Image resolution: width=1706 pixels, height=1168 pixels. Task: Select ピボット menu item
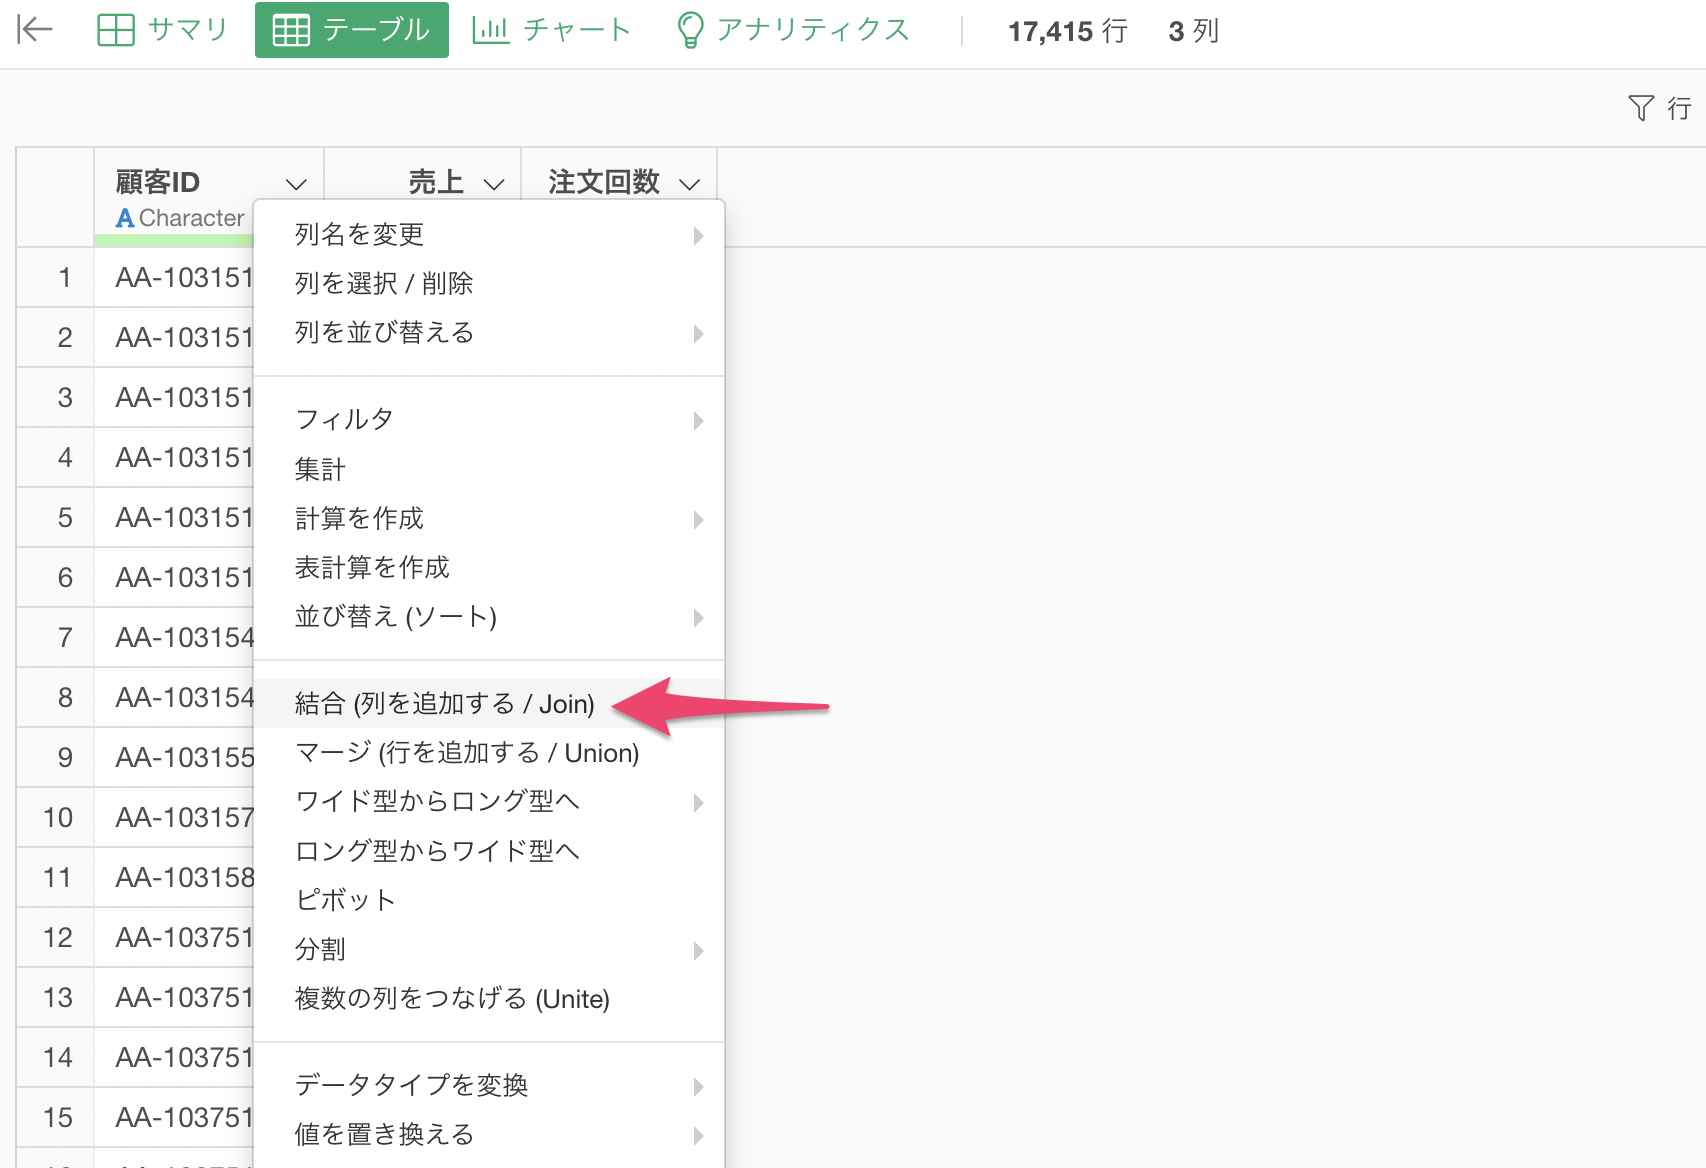pos(489,900)
